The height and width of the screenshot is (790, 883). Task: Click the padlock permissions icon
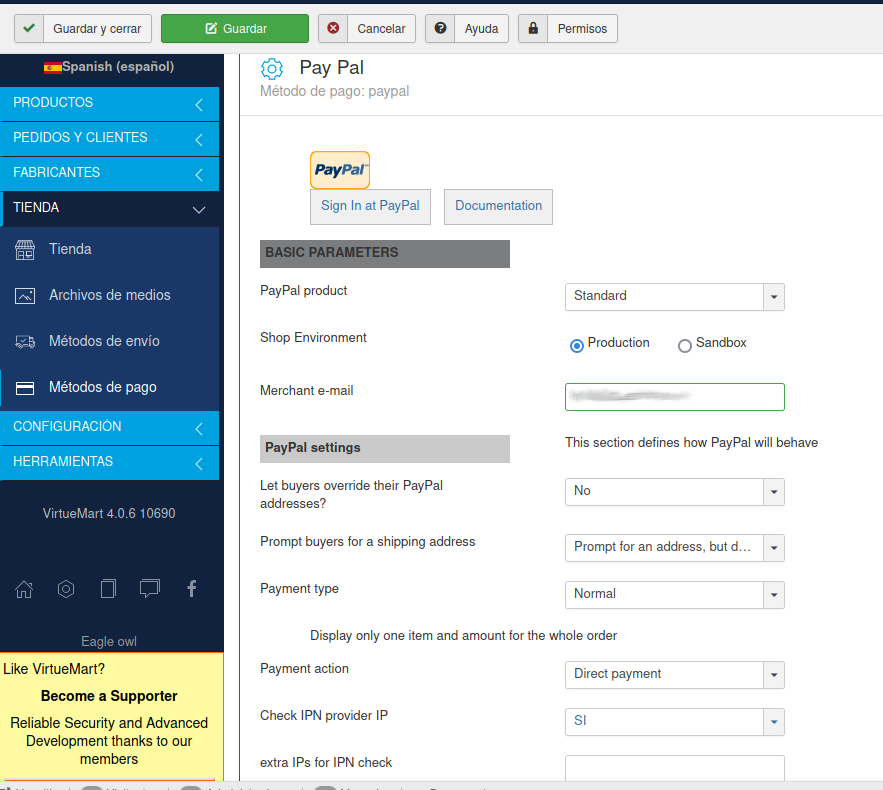[x=533, y=28]
